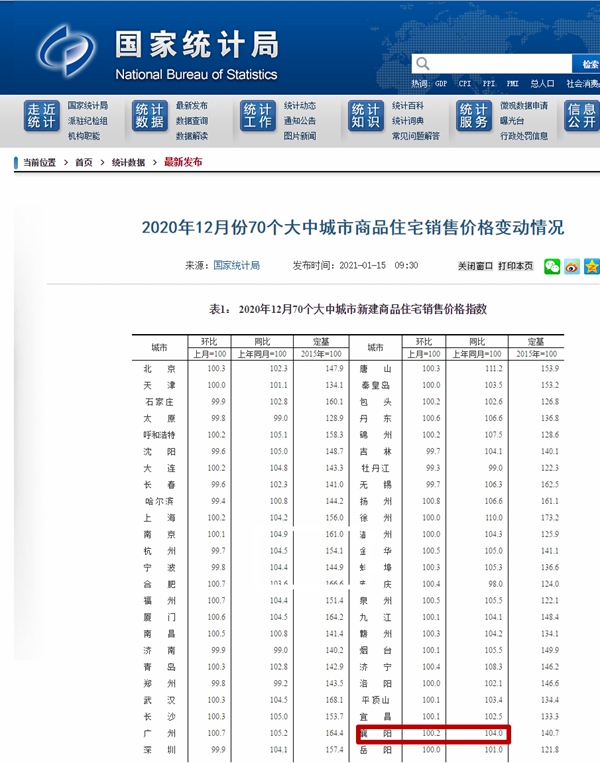
Task: Click the 国家统计局 source link
Action: tap(236, 266)
